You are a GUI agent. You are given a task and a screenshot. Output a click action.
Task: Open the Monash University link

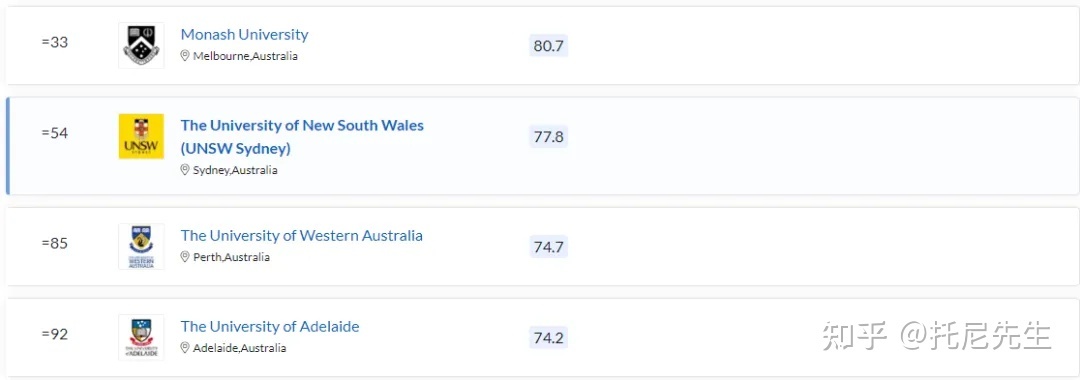pyautogui.click(x=245, y=34)
